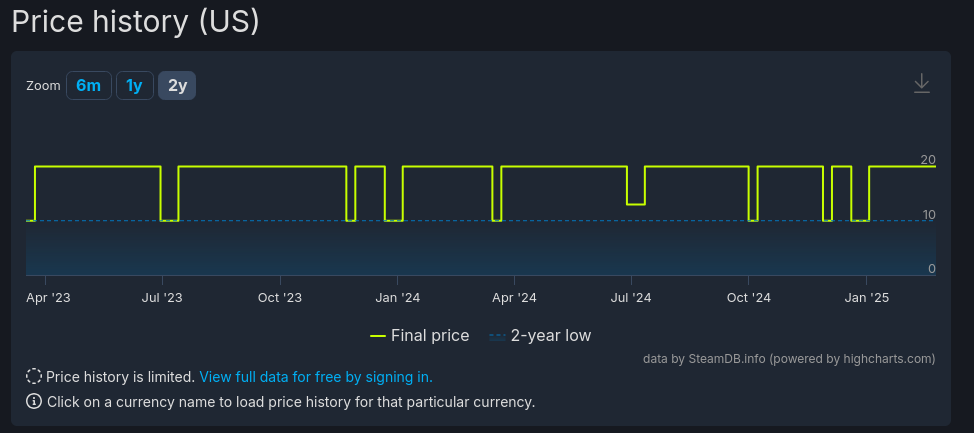Click the Jan '24 axis date label
974x433 pixels.
click(x=398, y=297)
